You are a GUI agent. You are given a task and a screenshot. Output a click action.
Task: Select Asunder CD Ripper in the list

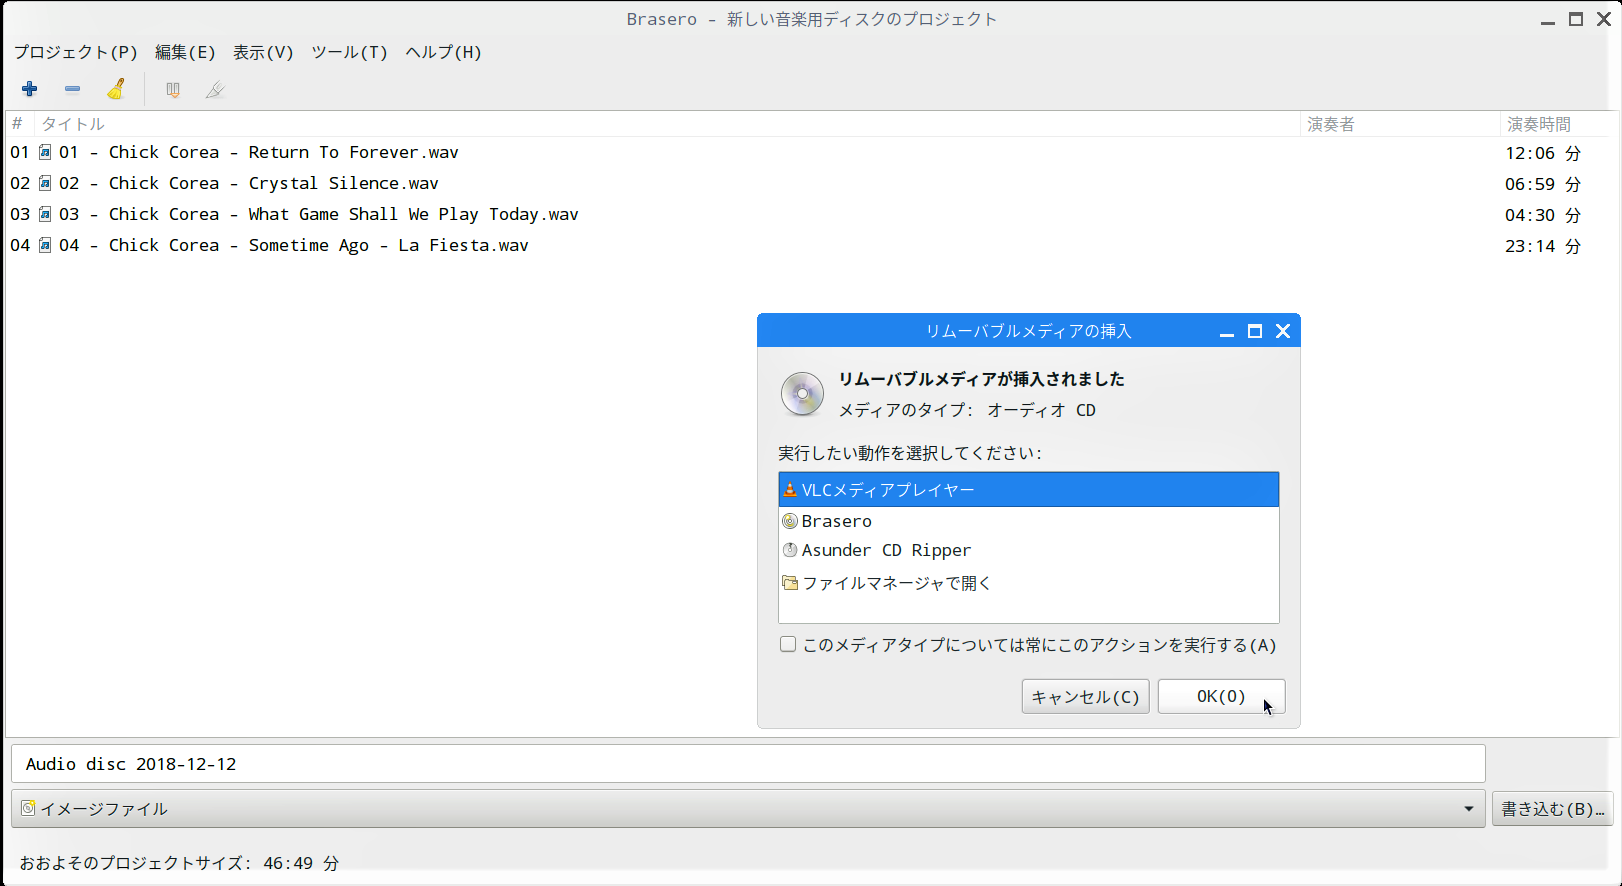coord(1029,550)
